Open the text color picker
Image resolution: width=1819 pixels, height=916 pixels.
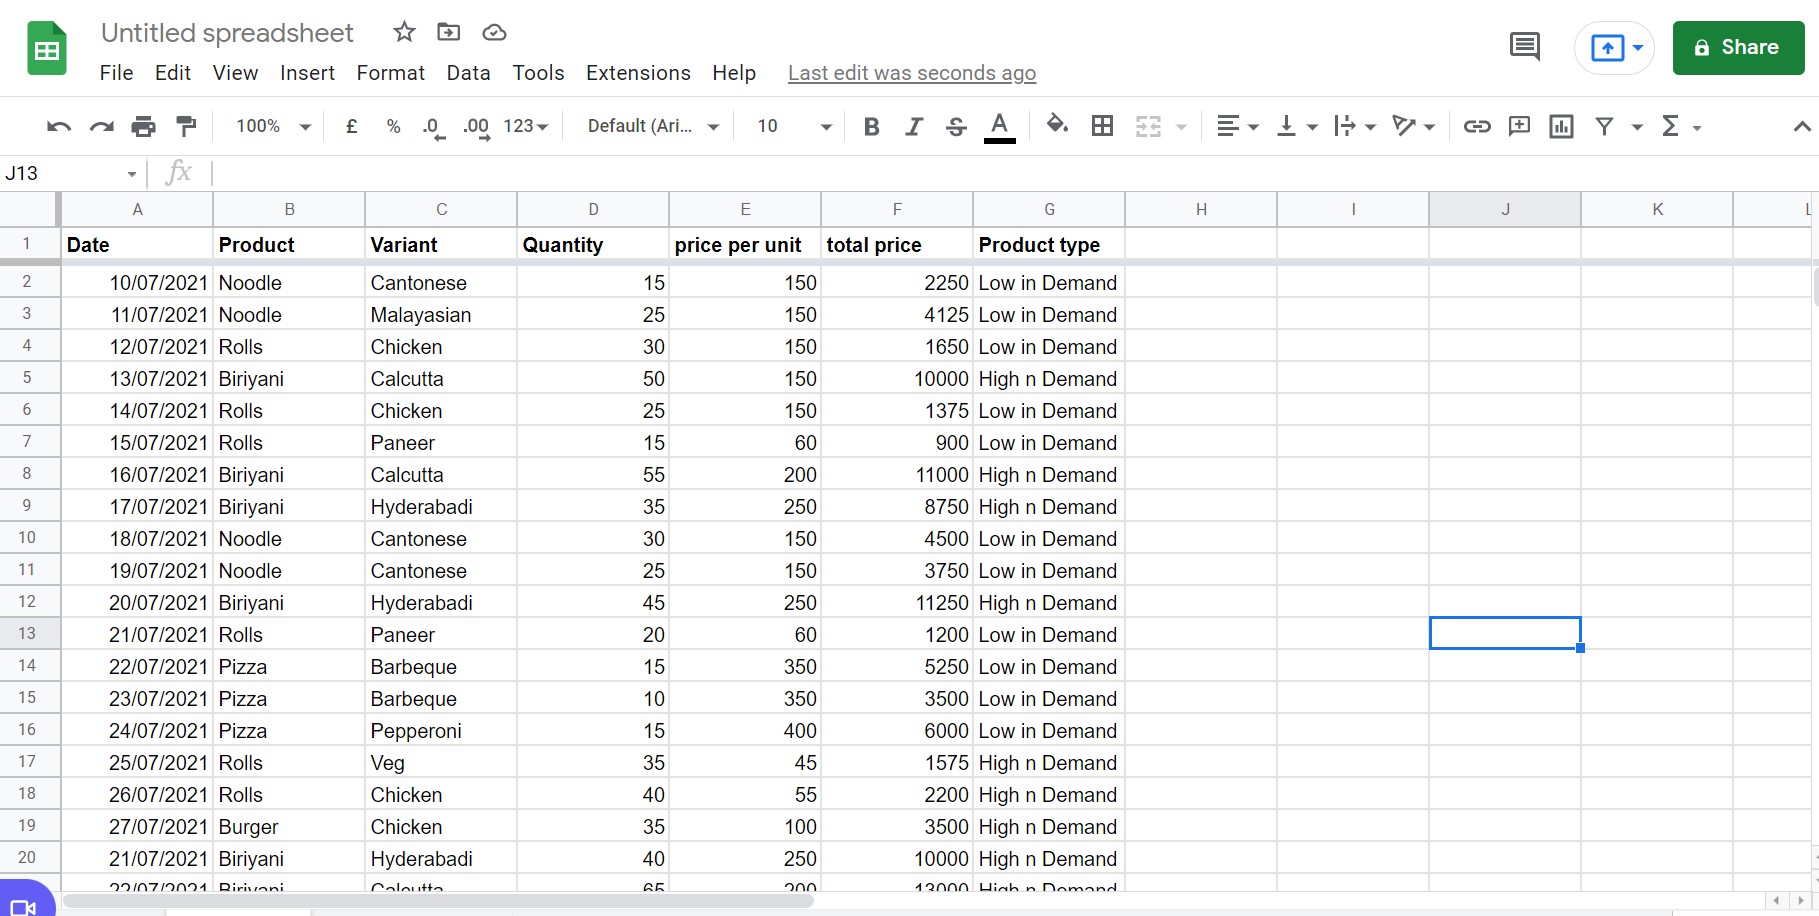(x=999, y=127)
